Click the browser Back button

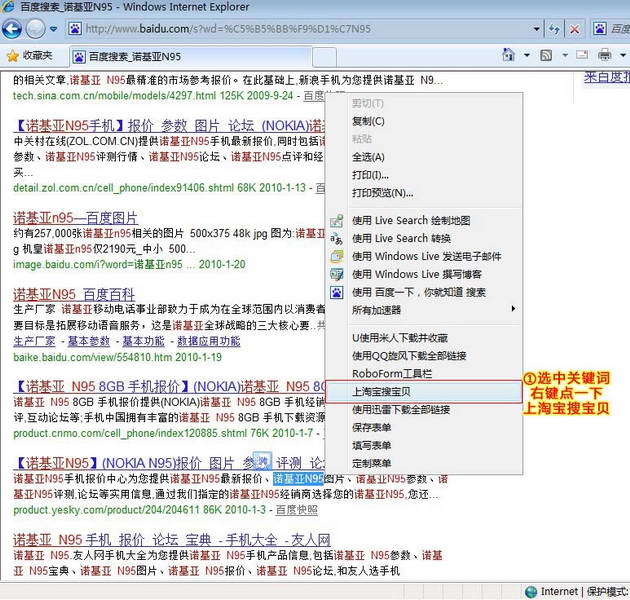point(13,29)
